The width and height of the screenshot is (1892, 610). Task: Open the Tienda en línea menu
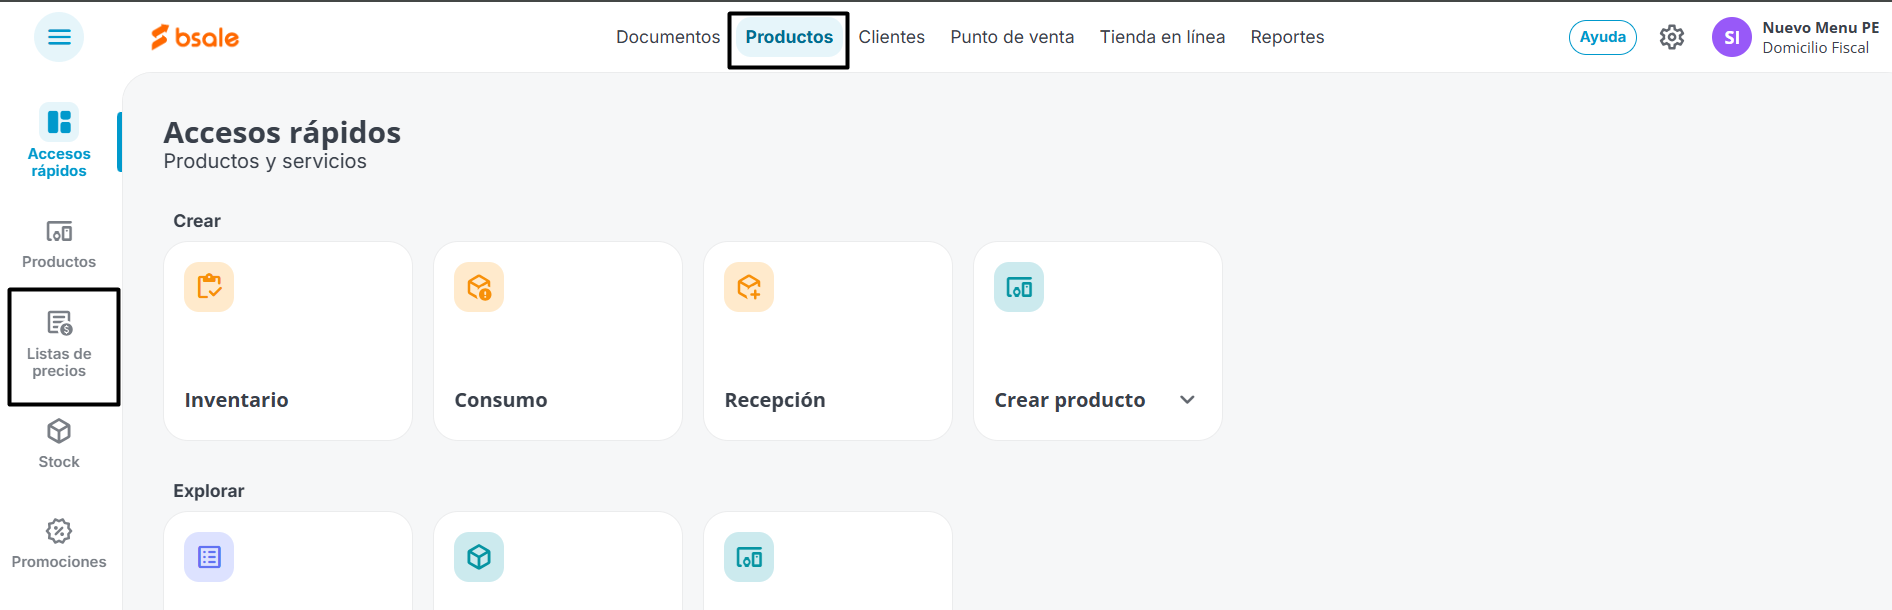1162,37
